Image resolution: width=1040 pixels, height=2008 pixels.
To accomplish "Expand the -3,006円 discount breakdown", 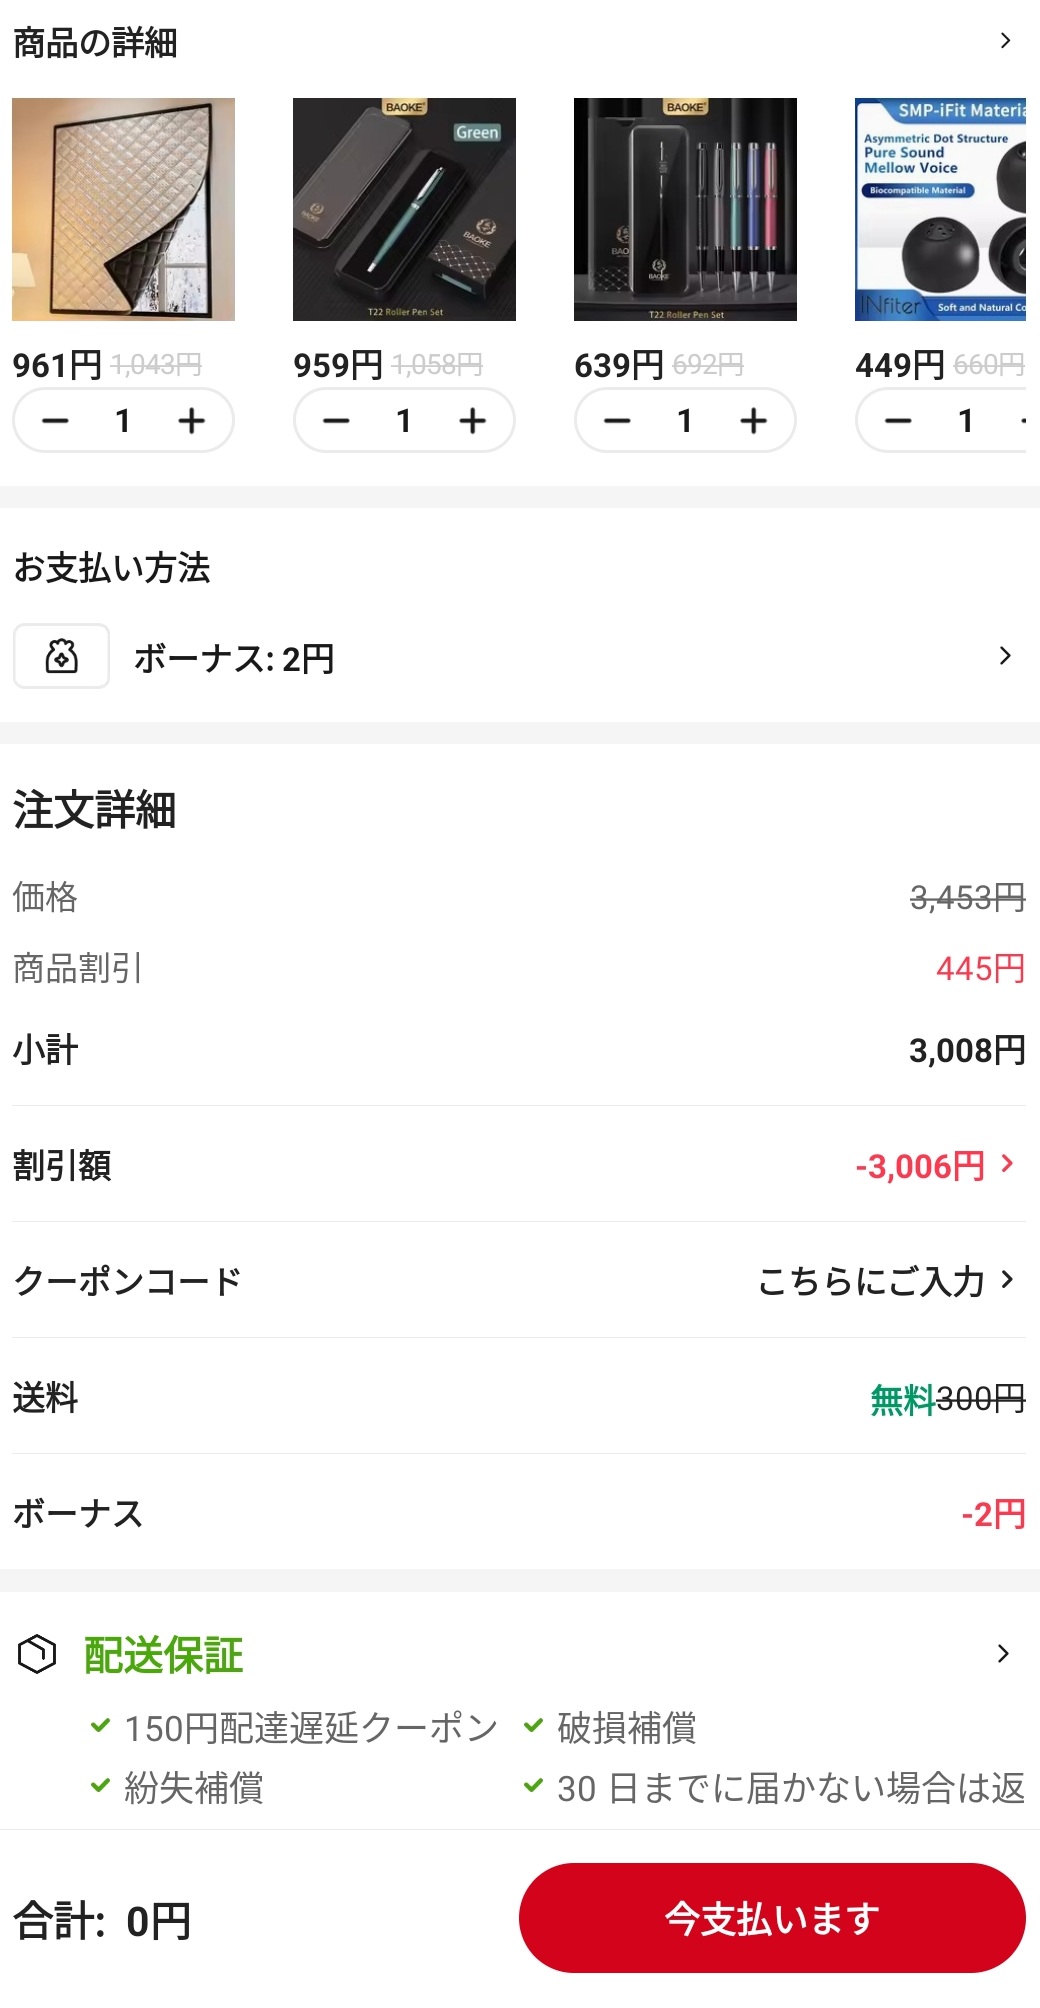I will 1007,1164.
